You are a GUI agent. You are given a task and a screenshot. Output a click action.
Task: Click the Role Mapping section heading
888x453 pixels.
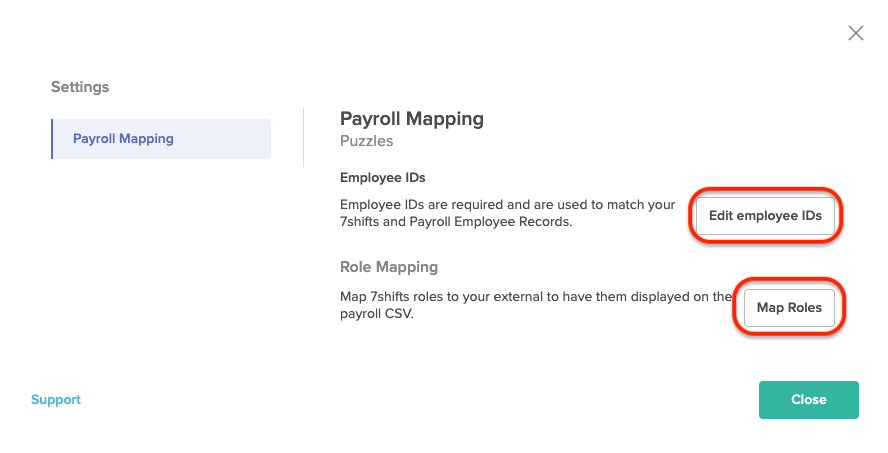(388, 267)
